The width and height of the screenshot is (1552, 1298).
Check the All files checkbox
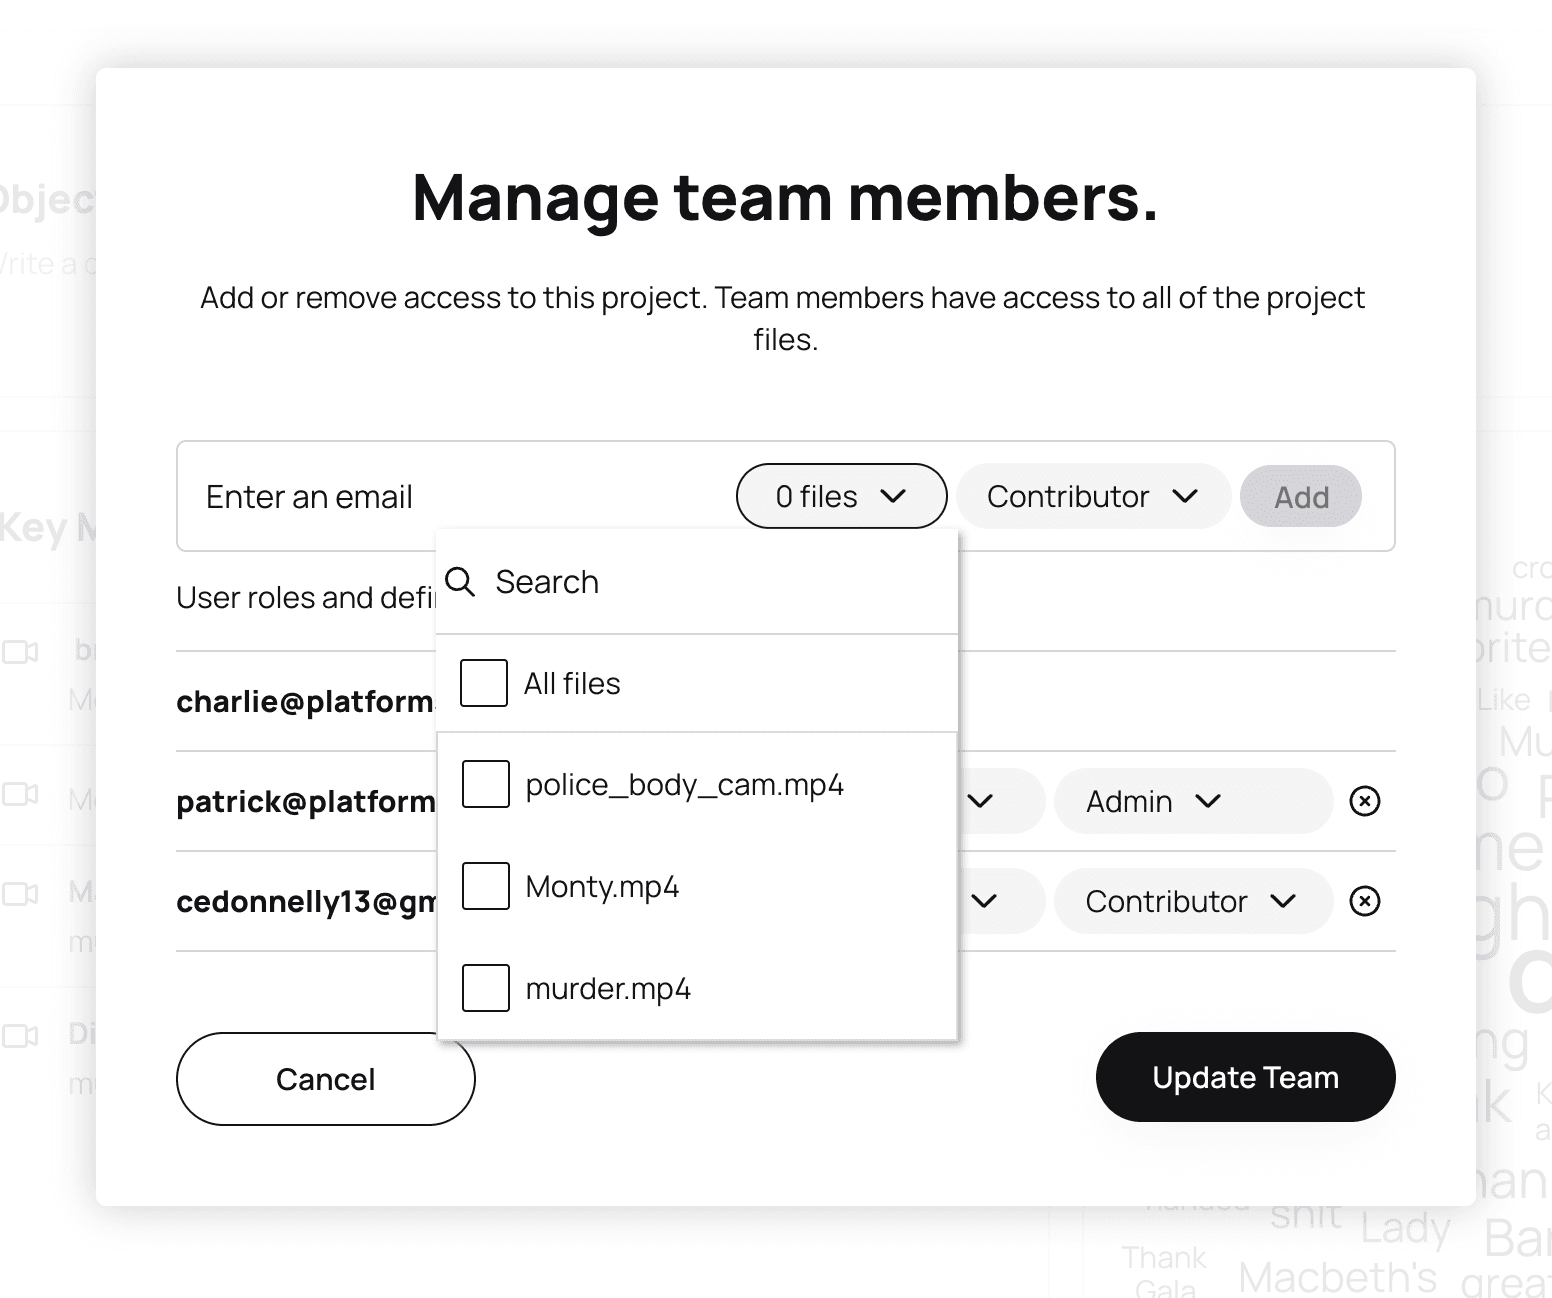tap(483, 683)
